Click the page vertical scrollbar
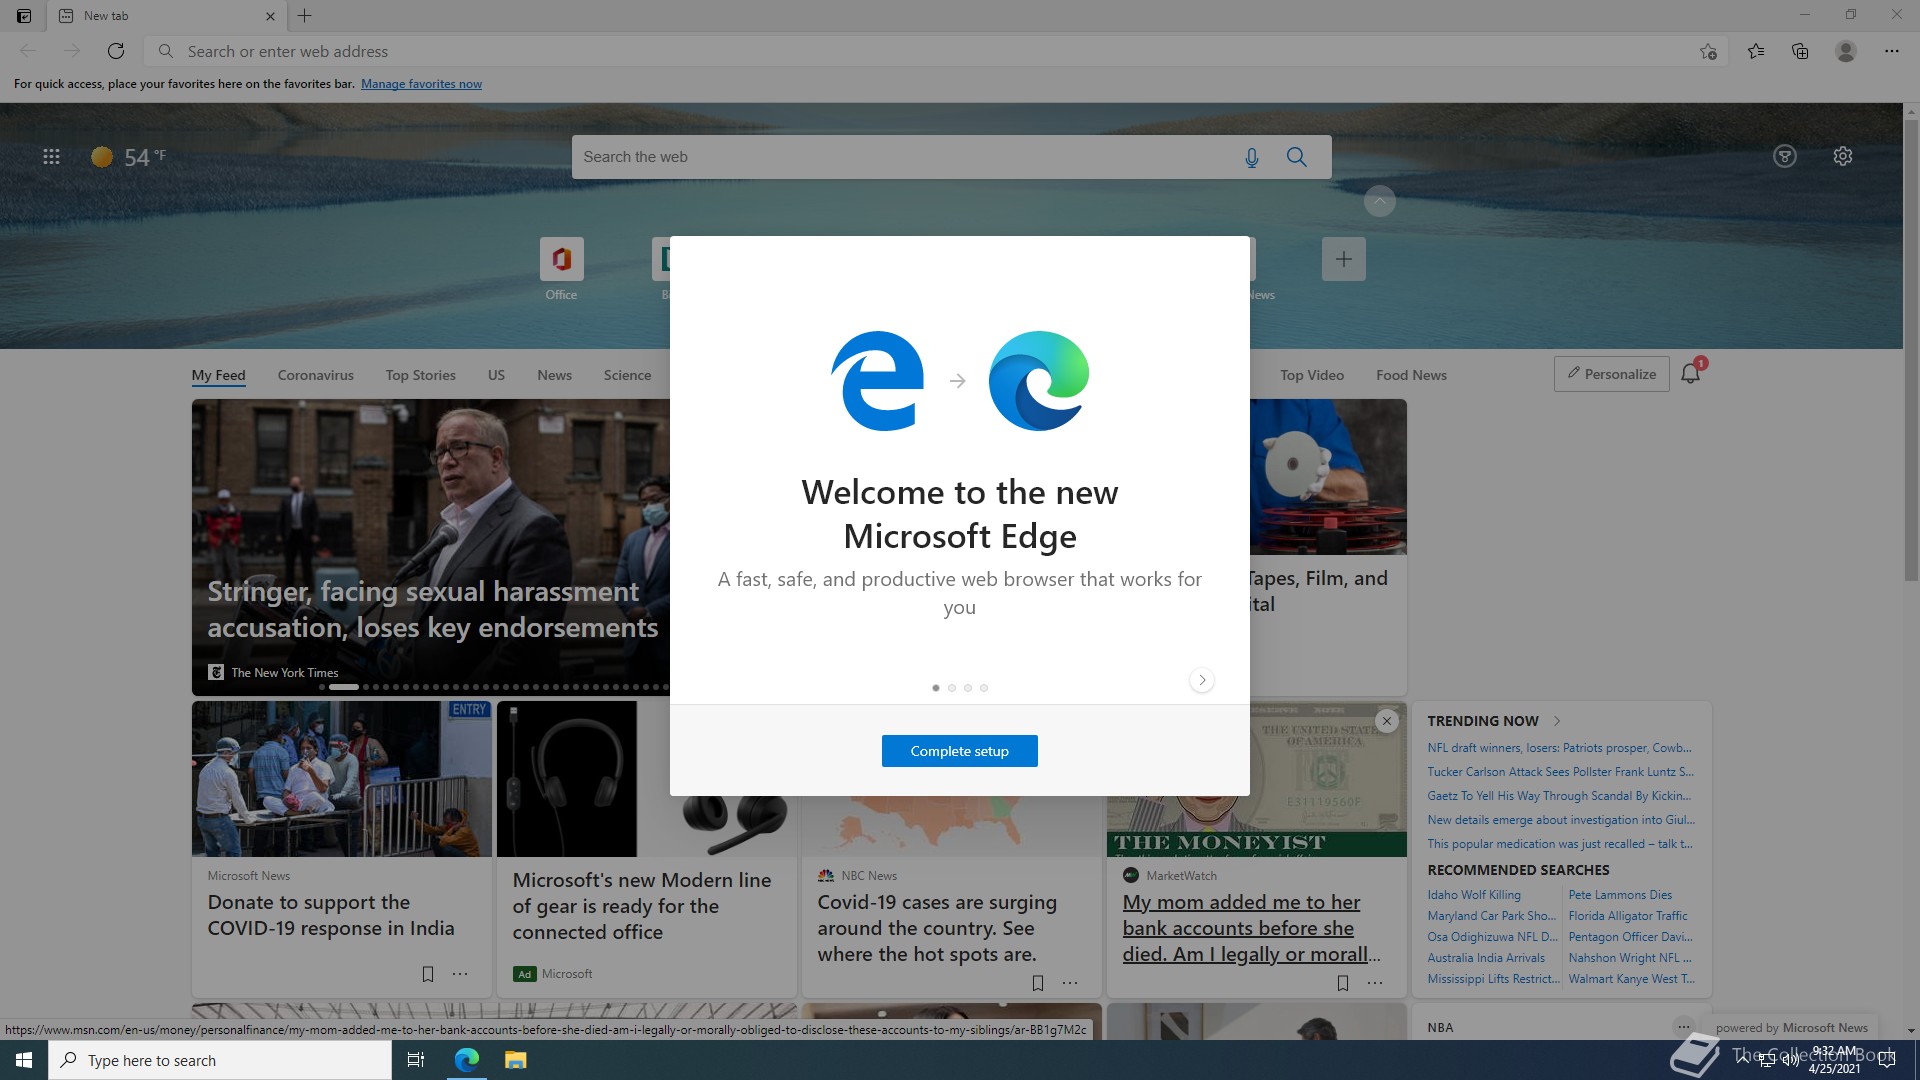The image size is (1920, 1080). pos(1911,350)
